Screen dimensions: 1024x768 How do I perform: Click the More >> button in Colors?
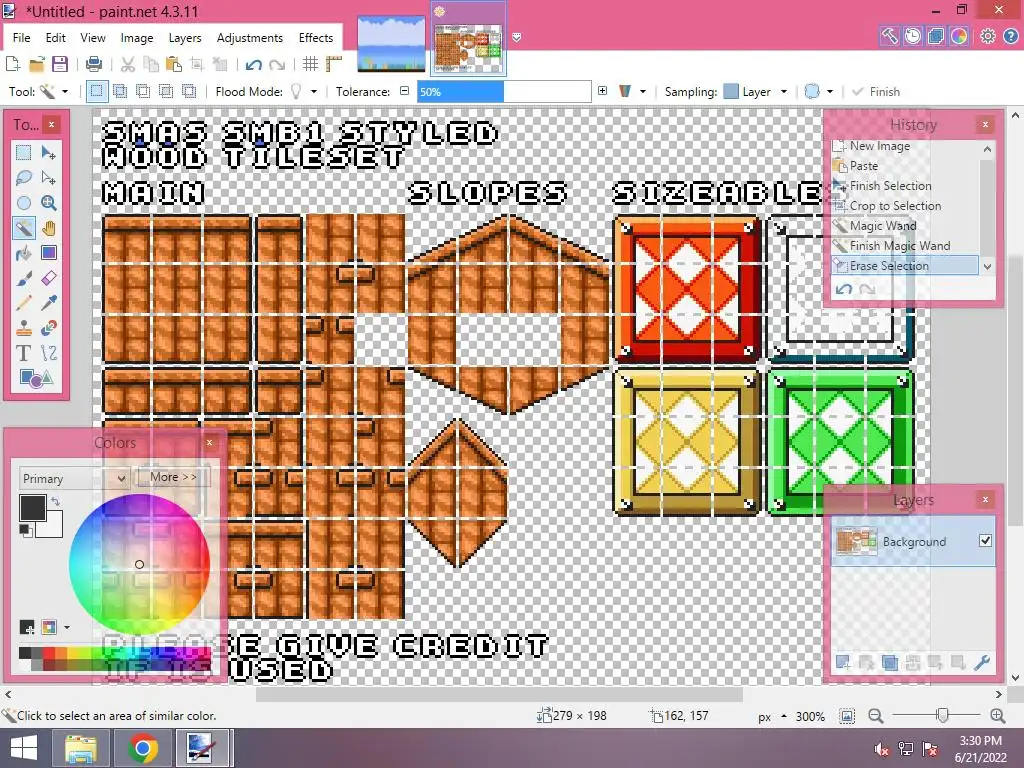pyautogui.click(x=173, y=477)
